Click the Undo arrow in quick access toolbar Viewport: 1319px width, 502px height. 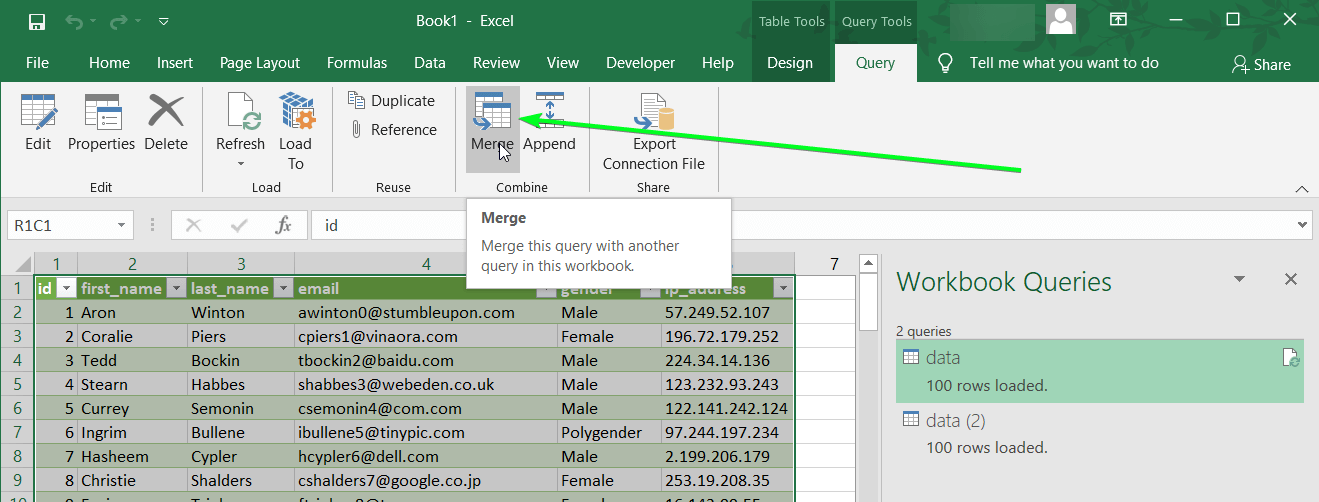tap(75, 21)
